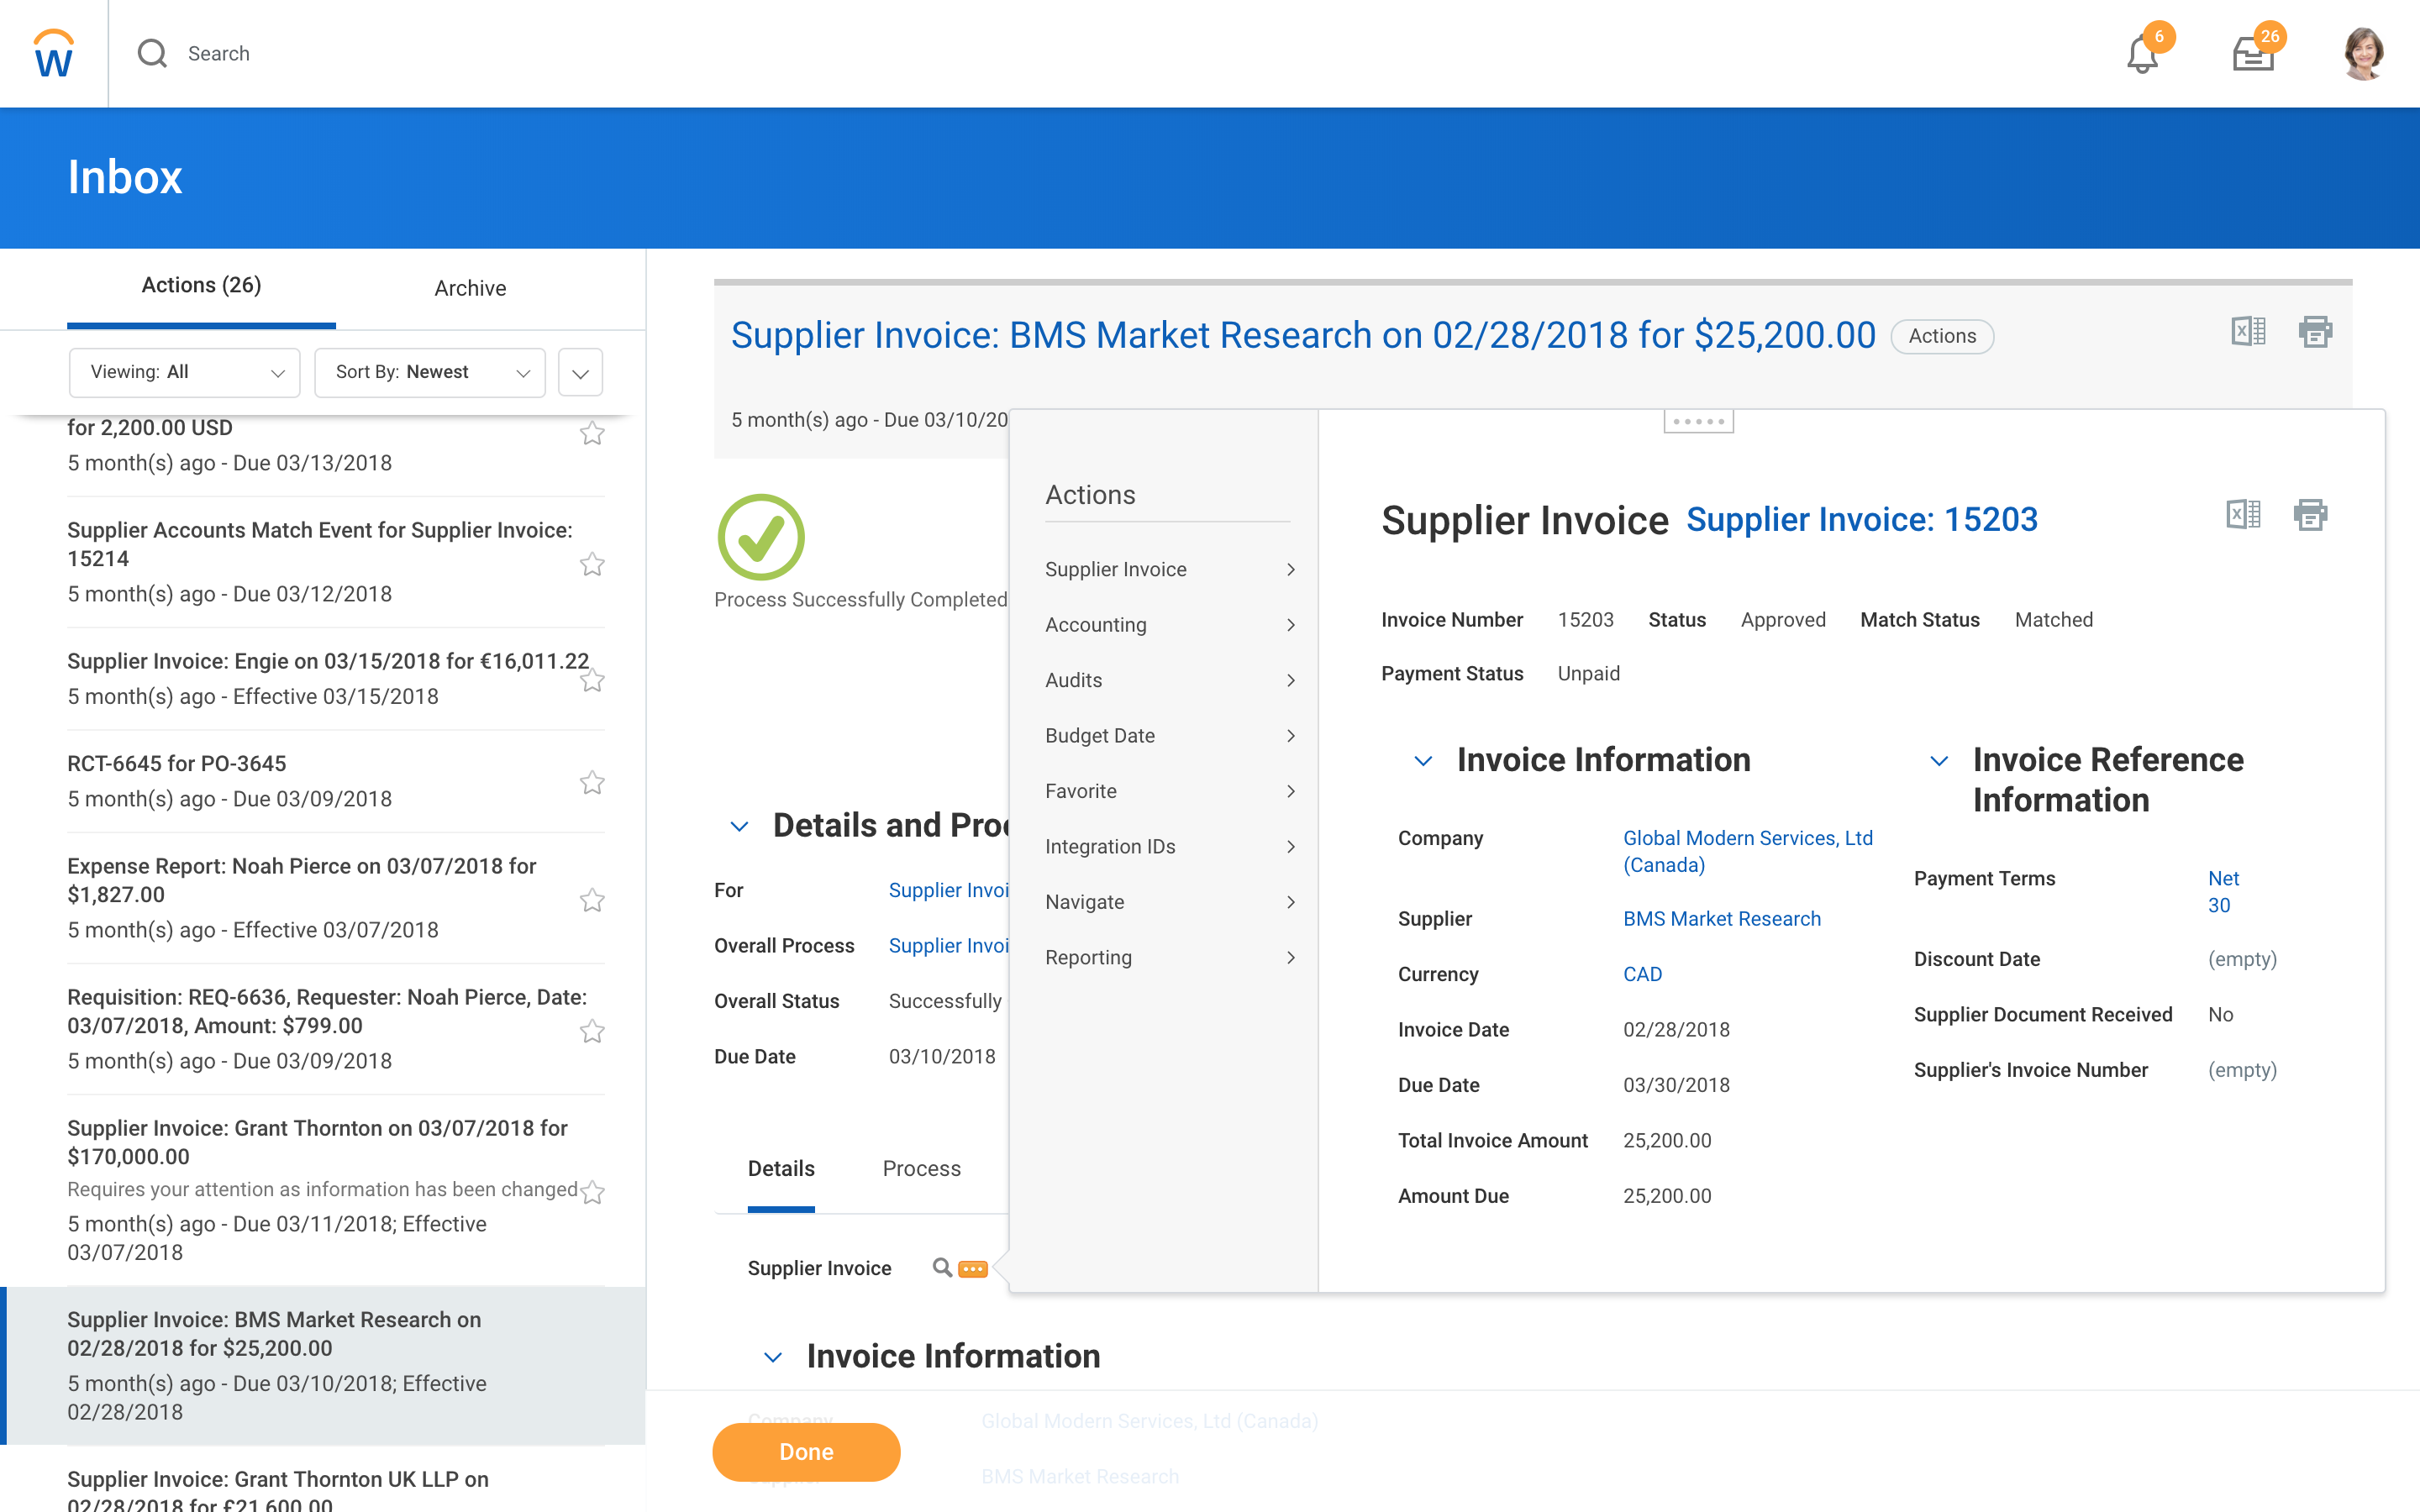Export popup invoice to Excel icon
Viewport: 2420px width, 1512px height.
point(2243,515)
